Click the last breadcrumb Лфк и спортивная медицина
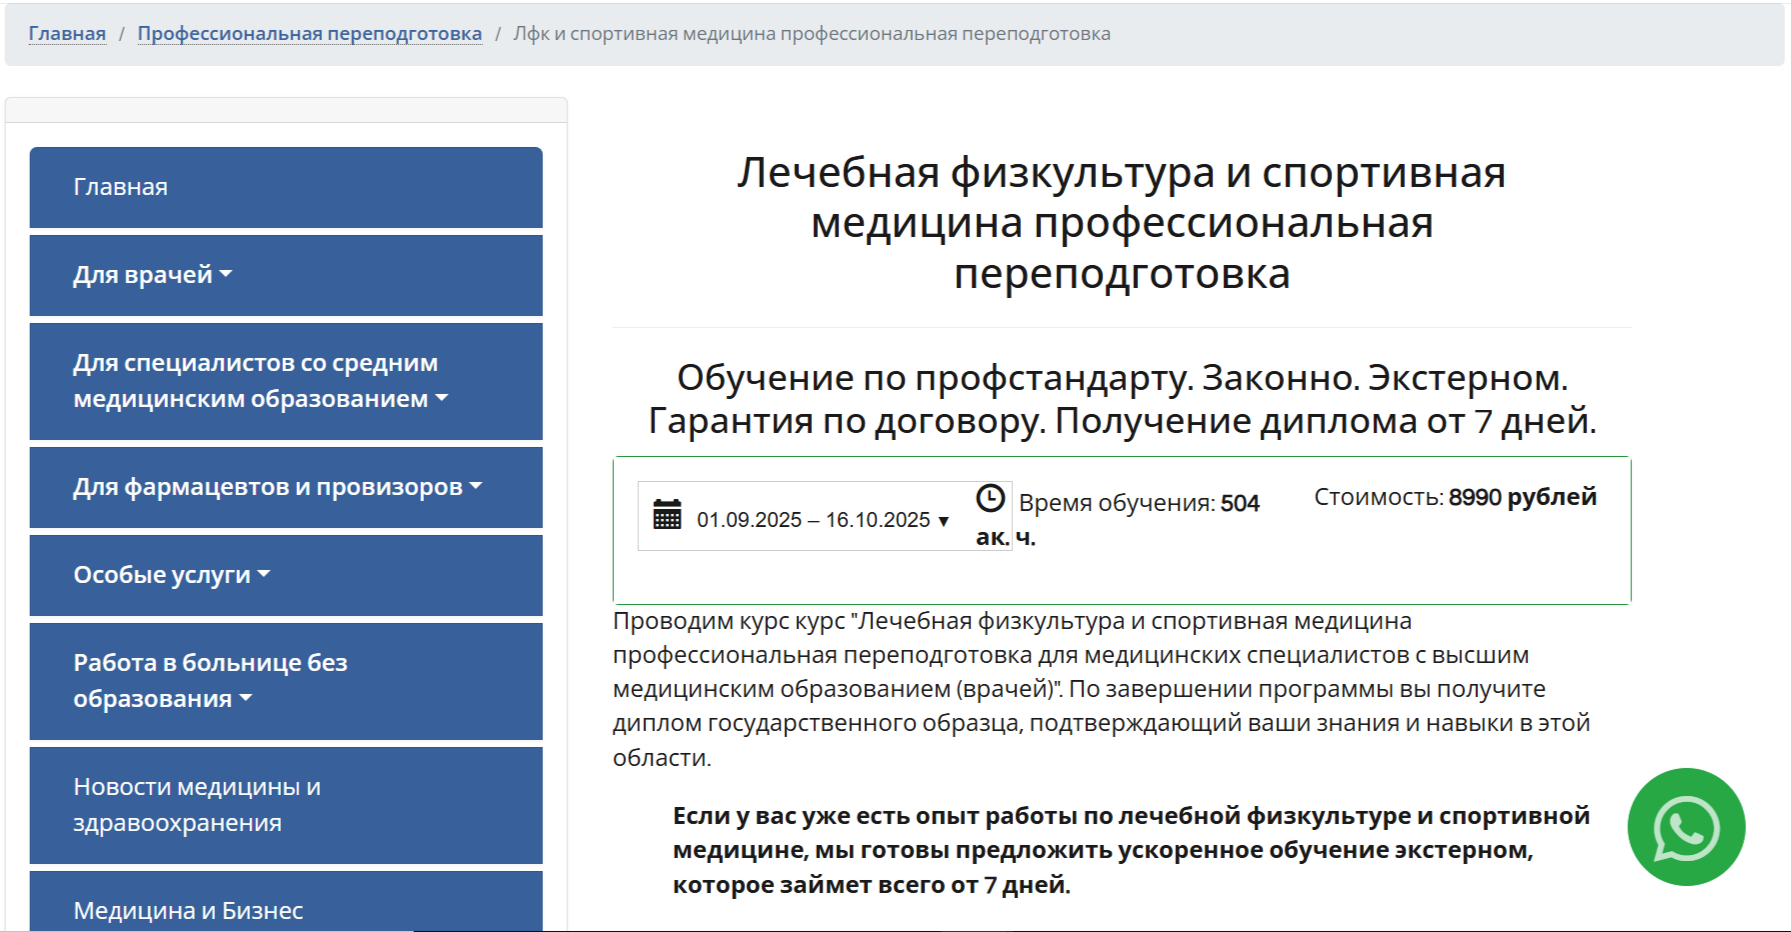The image size is (1791, 932). pos(812,33)
